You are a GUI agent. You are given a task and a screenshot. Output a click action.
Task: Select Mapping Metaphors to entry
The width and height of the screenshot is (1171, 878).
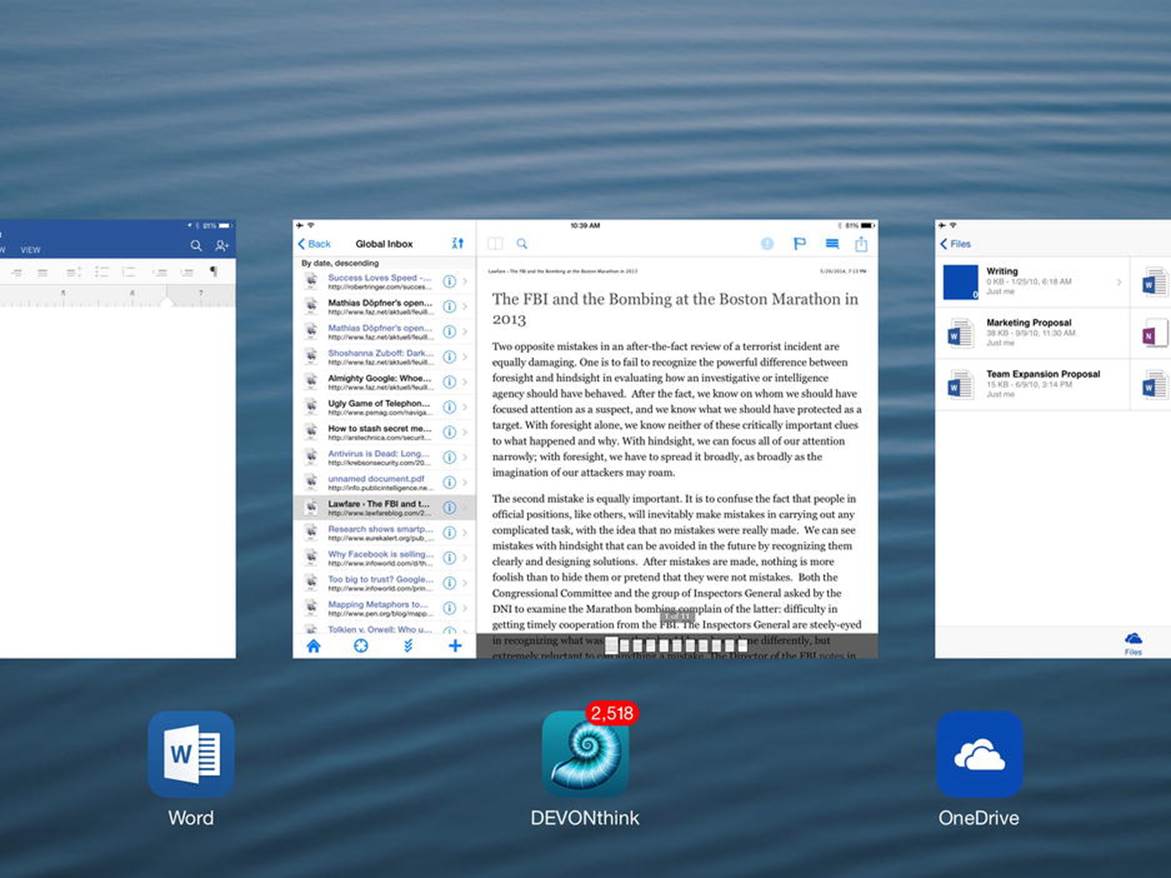pos(384,608)
